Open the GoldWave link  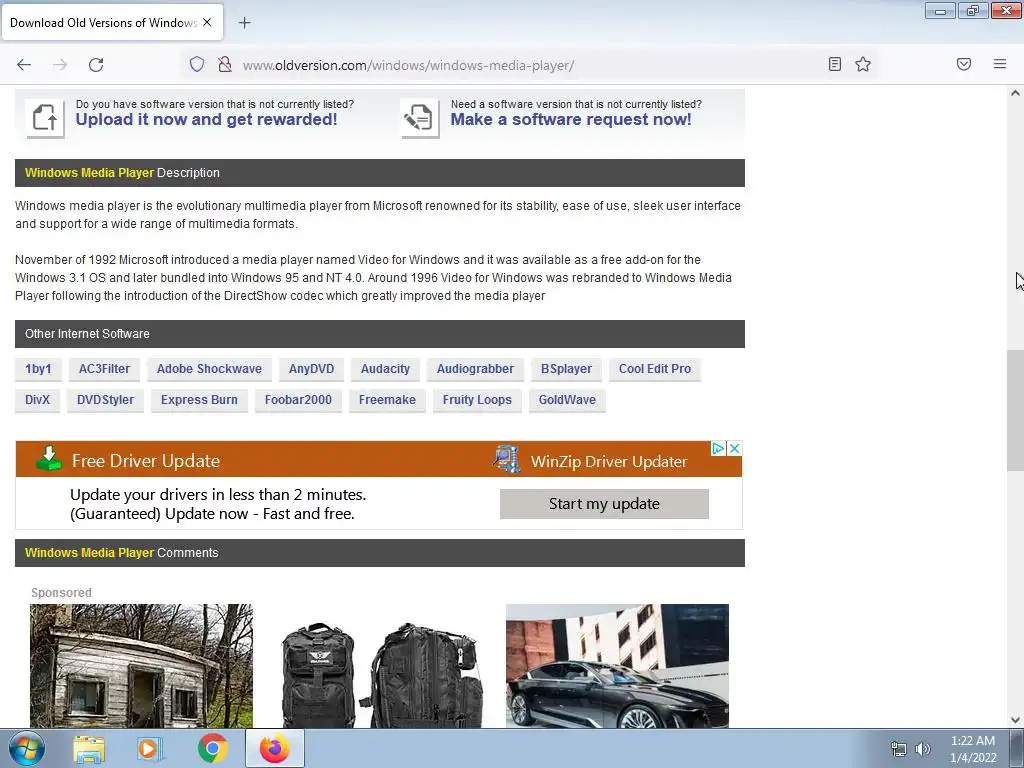pyautogui.click(x=567, y=400)
